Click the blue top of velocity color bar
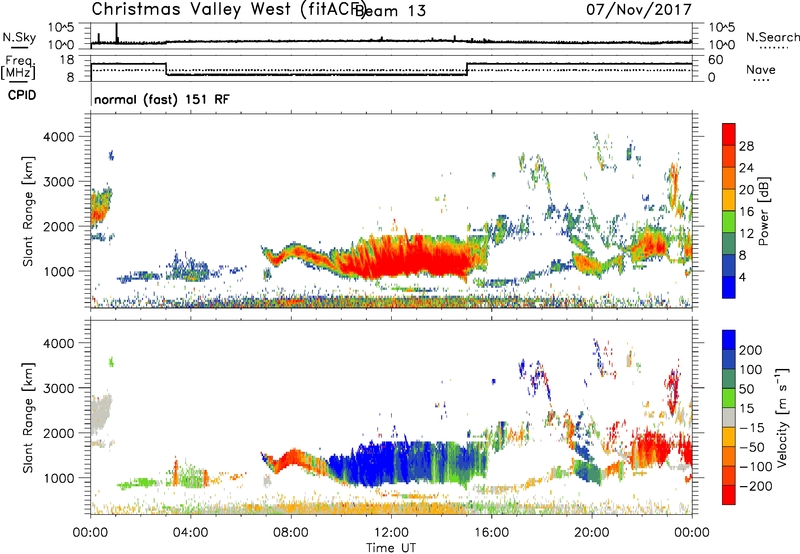The height and width of the screenshot is (554, 800). (x=729, y=340)
